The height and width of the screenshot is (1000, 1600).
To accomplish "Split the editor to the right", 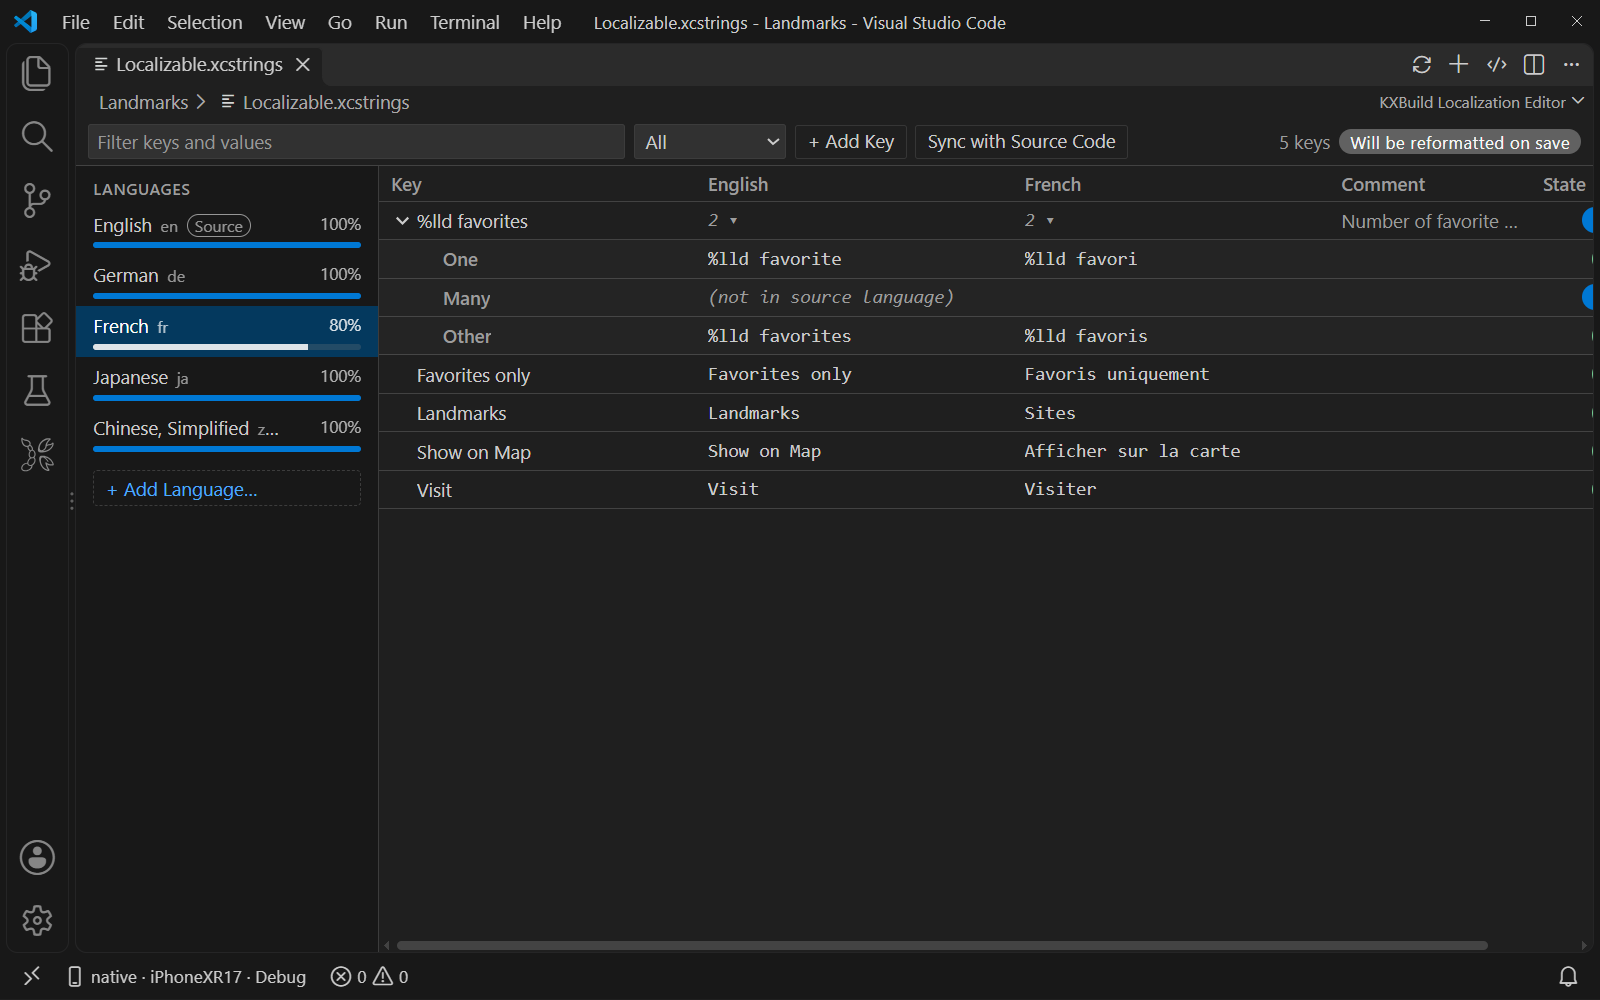I will 1534,65.
